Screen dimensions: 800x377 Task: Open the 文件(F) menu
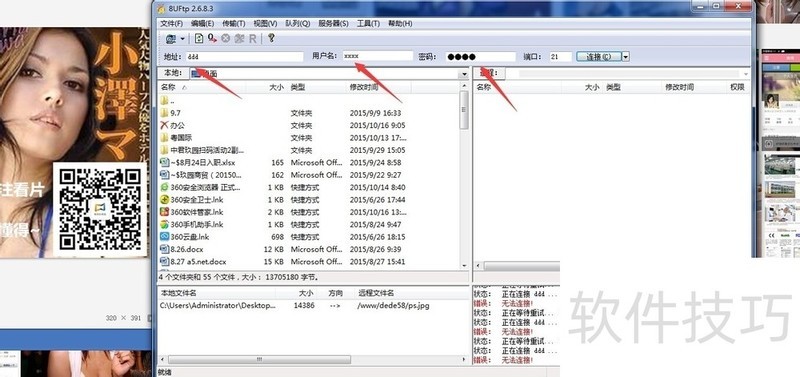pos(171,23)
